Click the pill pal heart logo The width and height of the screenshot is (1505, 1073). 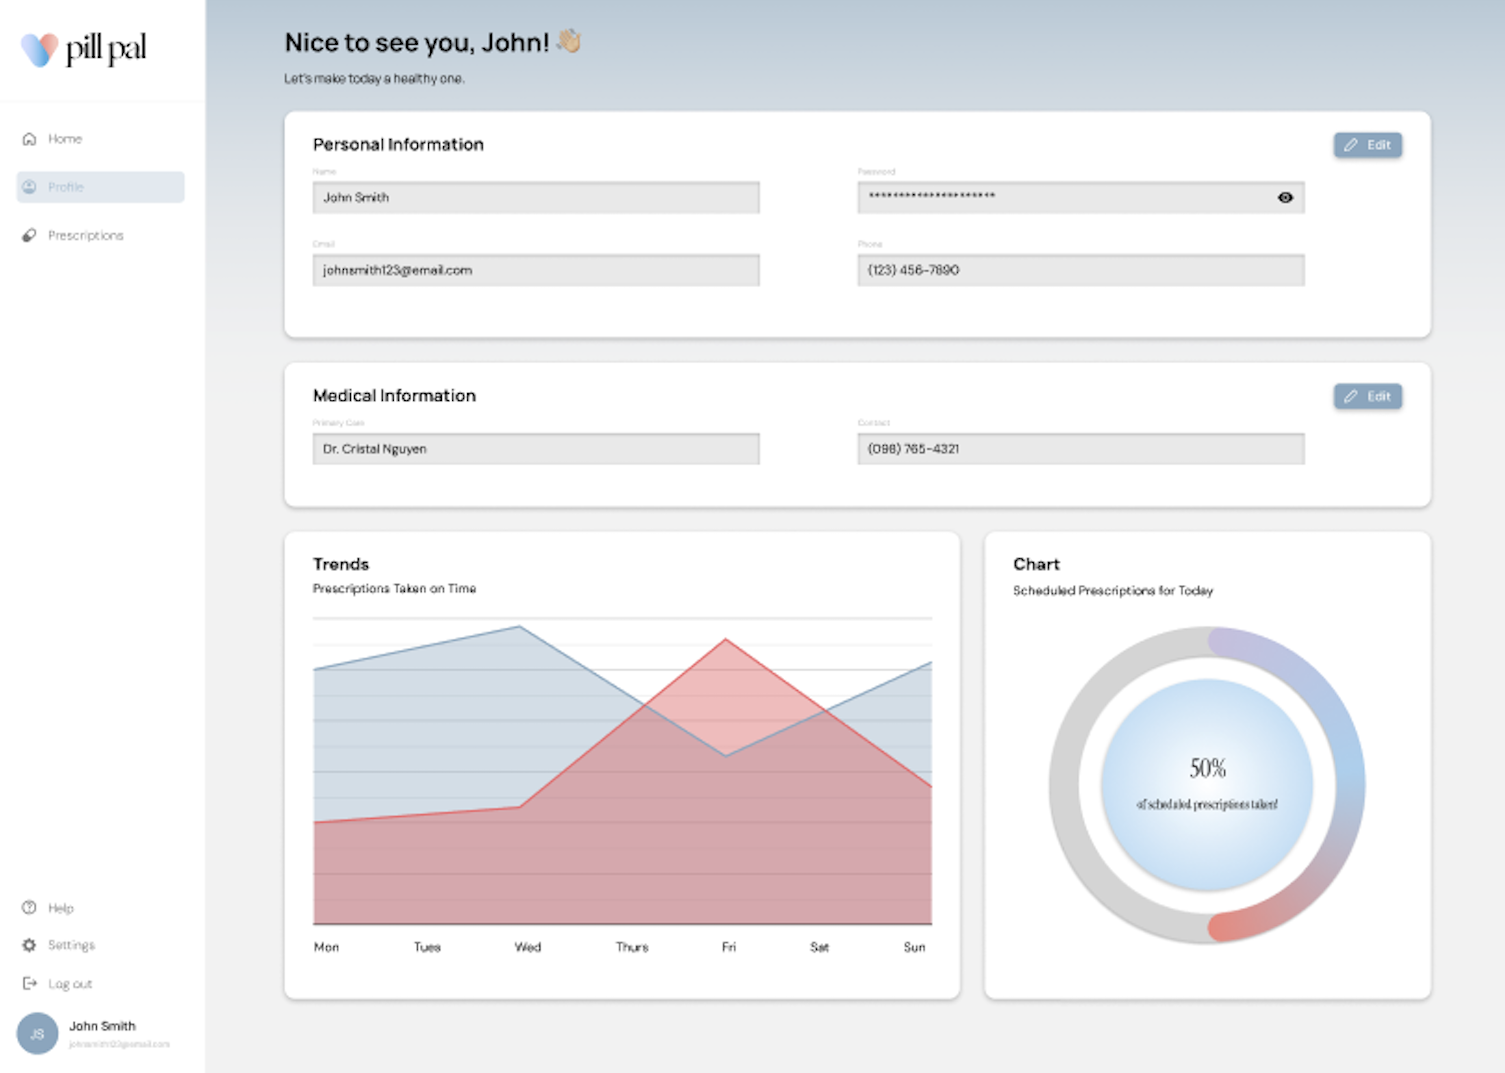[40, 50]
